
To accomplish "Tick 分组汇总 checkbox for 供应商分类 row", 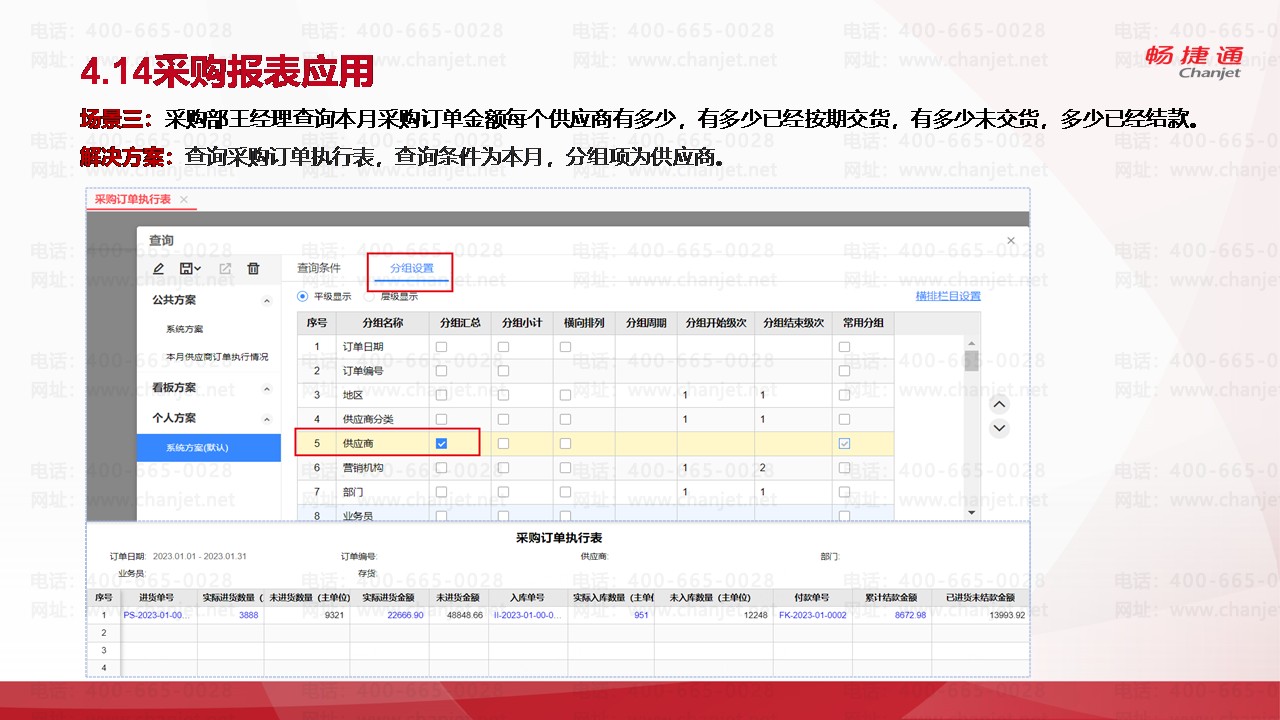I will [441, 419].
